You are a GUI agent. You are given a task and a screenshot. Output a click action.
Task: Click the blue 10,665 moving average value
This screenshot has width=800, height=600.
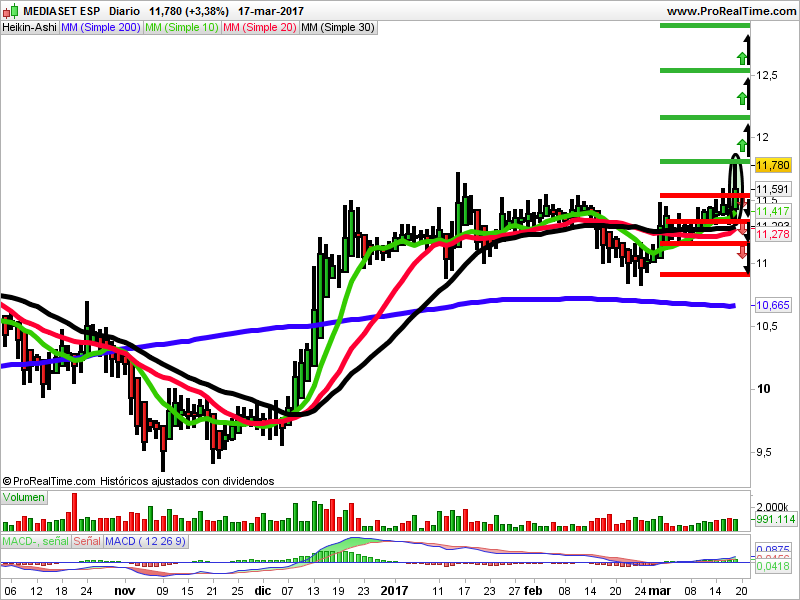(773, 305)
